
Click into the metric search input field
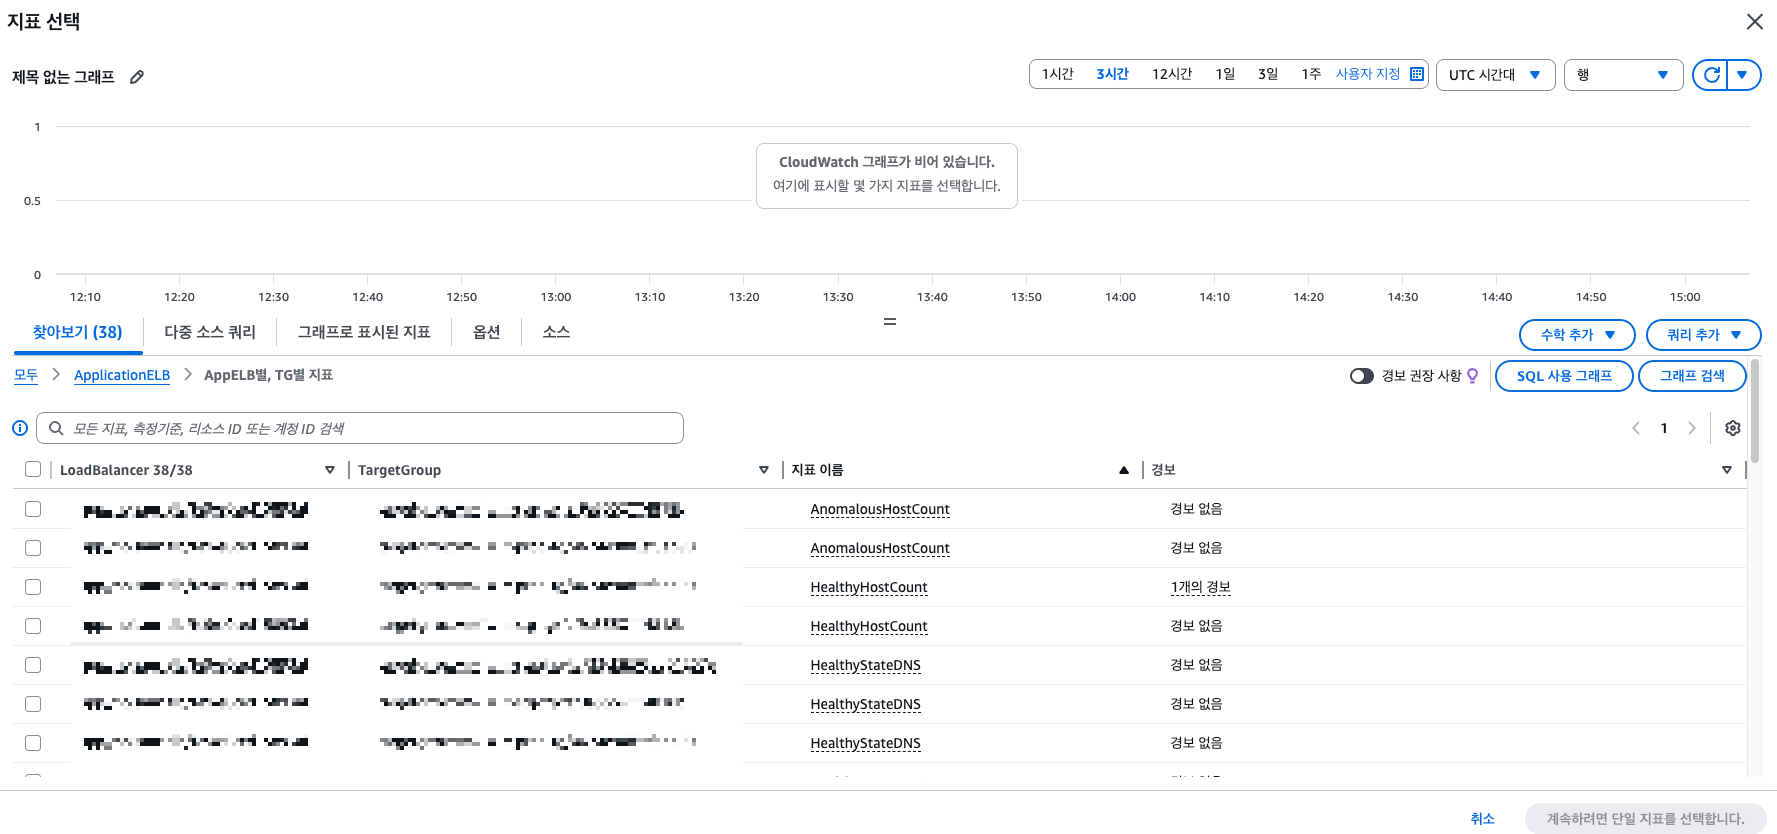click(360, 428)
